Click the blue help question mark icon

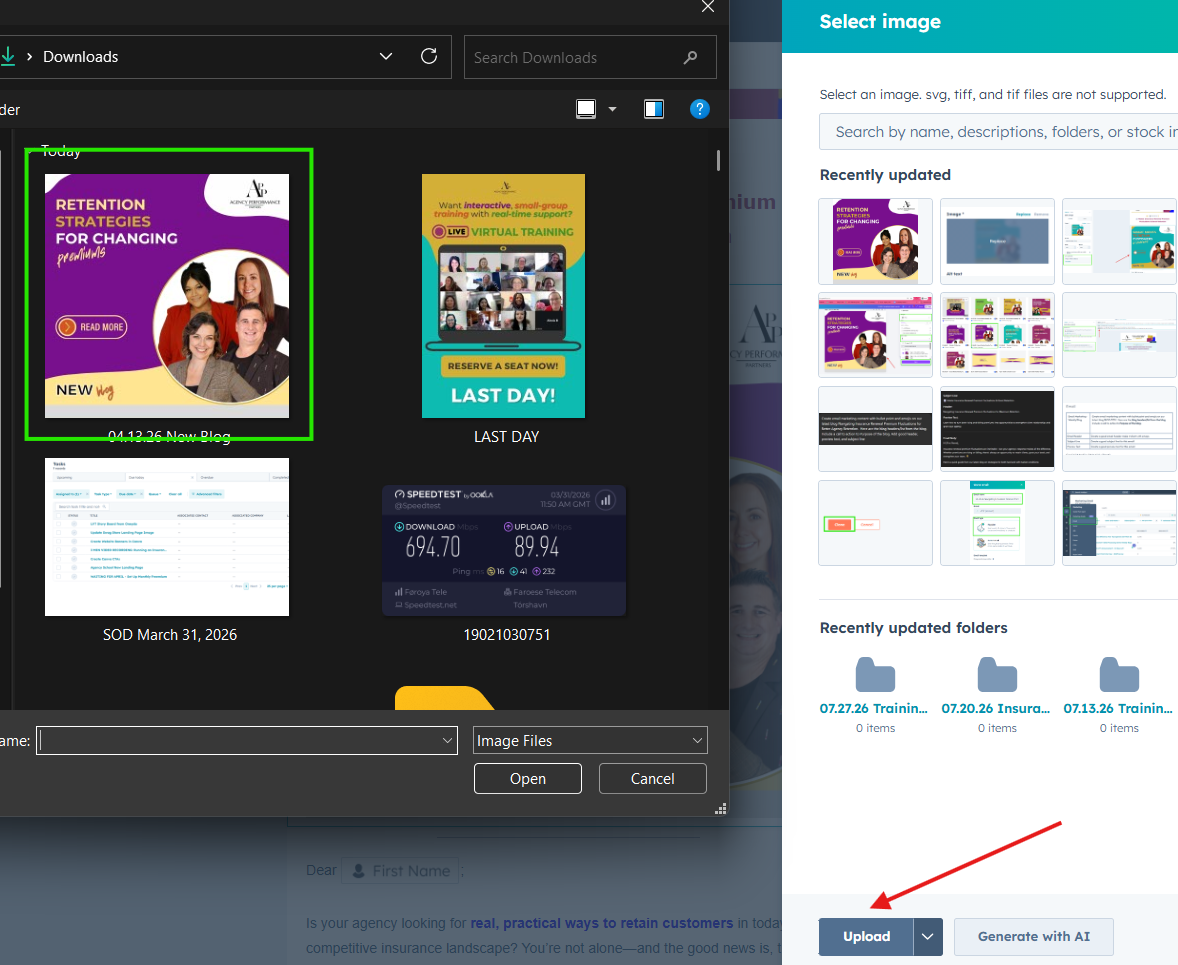700,109
